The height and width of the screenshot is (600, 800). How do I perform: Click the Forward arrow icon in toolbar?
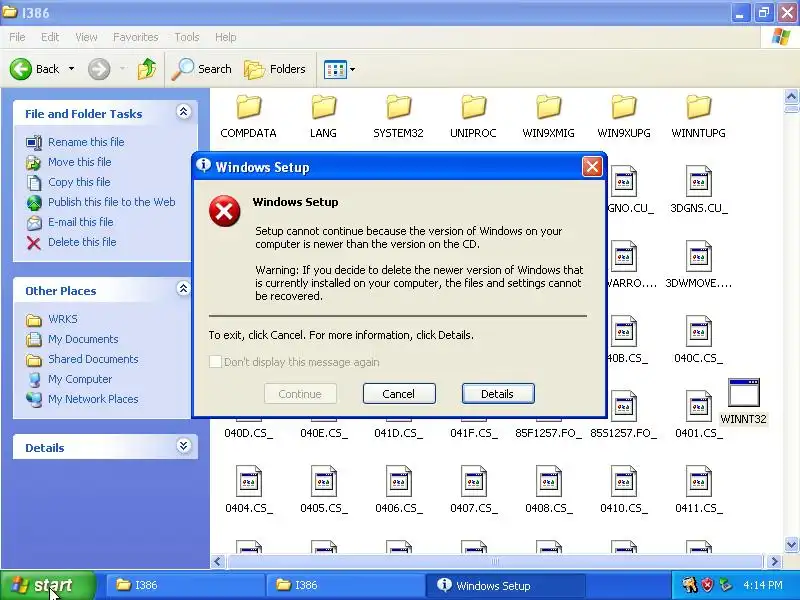click(99, 69)
